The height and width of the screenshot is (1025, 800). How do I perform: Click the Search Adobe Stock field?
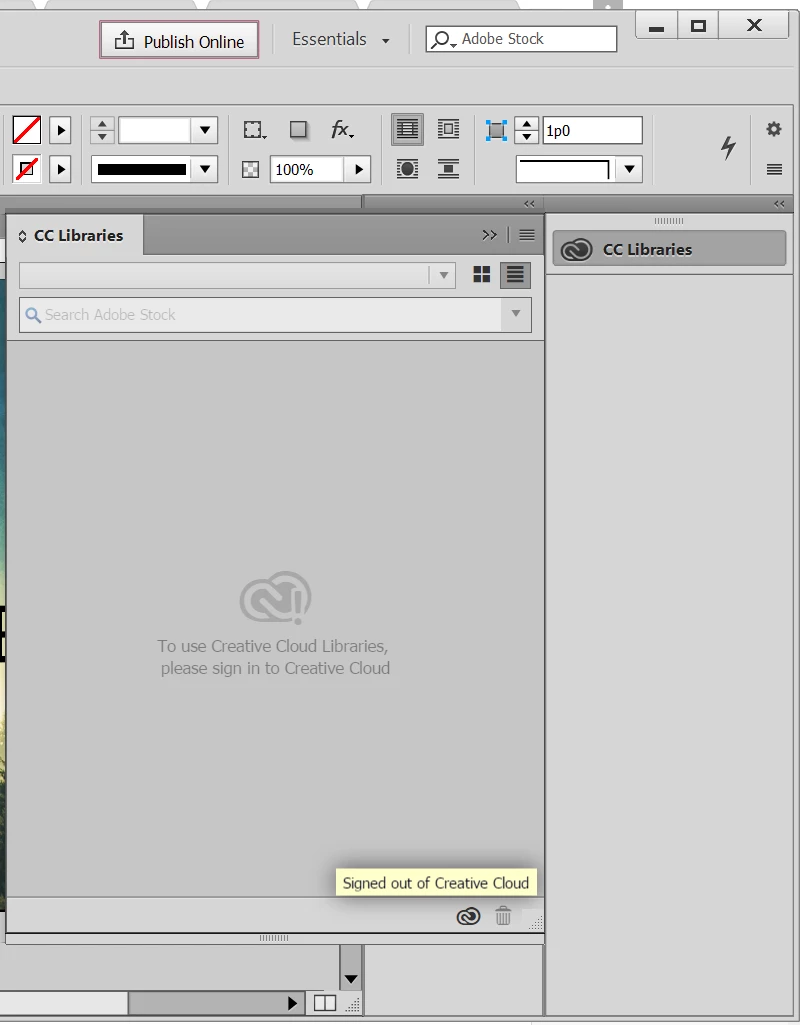coord(260,314)
